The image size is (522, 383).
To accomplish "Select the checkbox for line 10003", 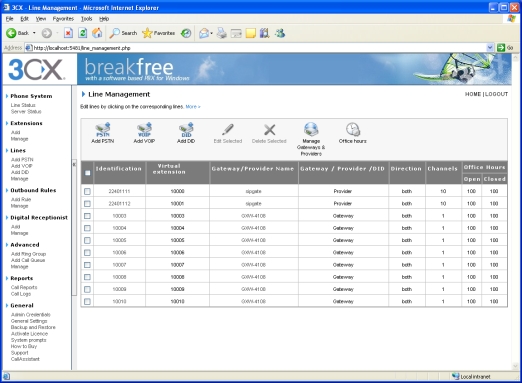I will click(x=87, y=216).
